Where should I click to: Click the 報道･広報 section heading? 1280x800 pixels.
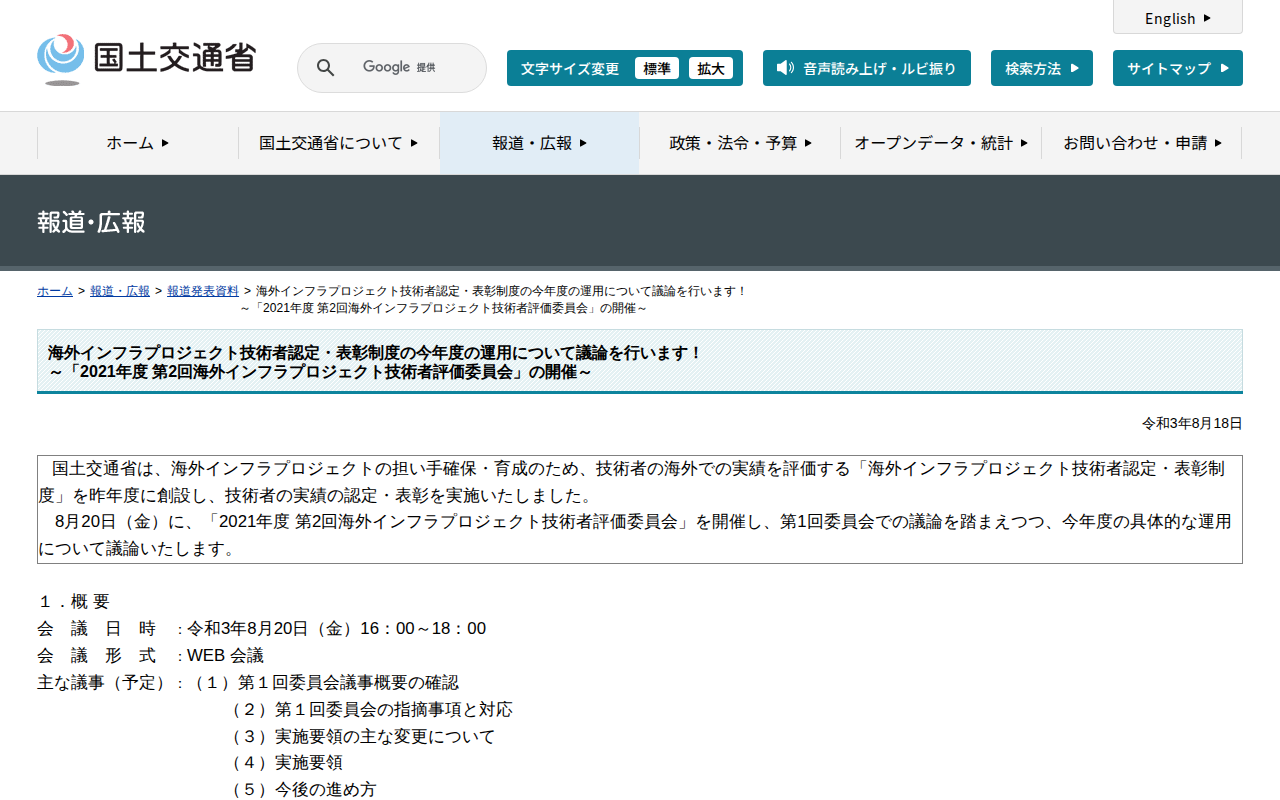click(x=92, y=222)
